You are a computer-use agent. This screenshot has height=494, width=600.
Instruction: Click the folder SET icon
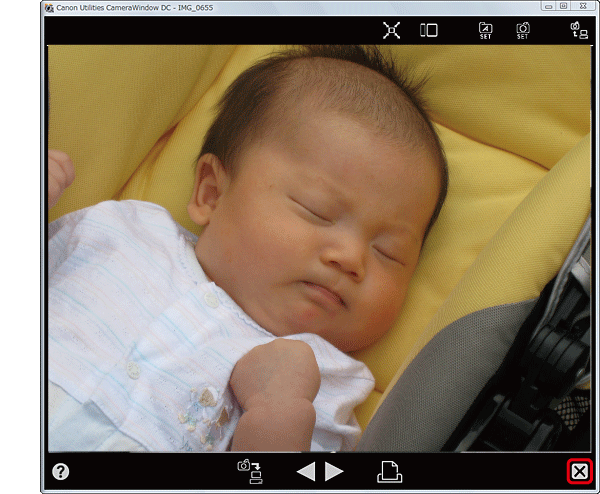[486, 30]
